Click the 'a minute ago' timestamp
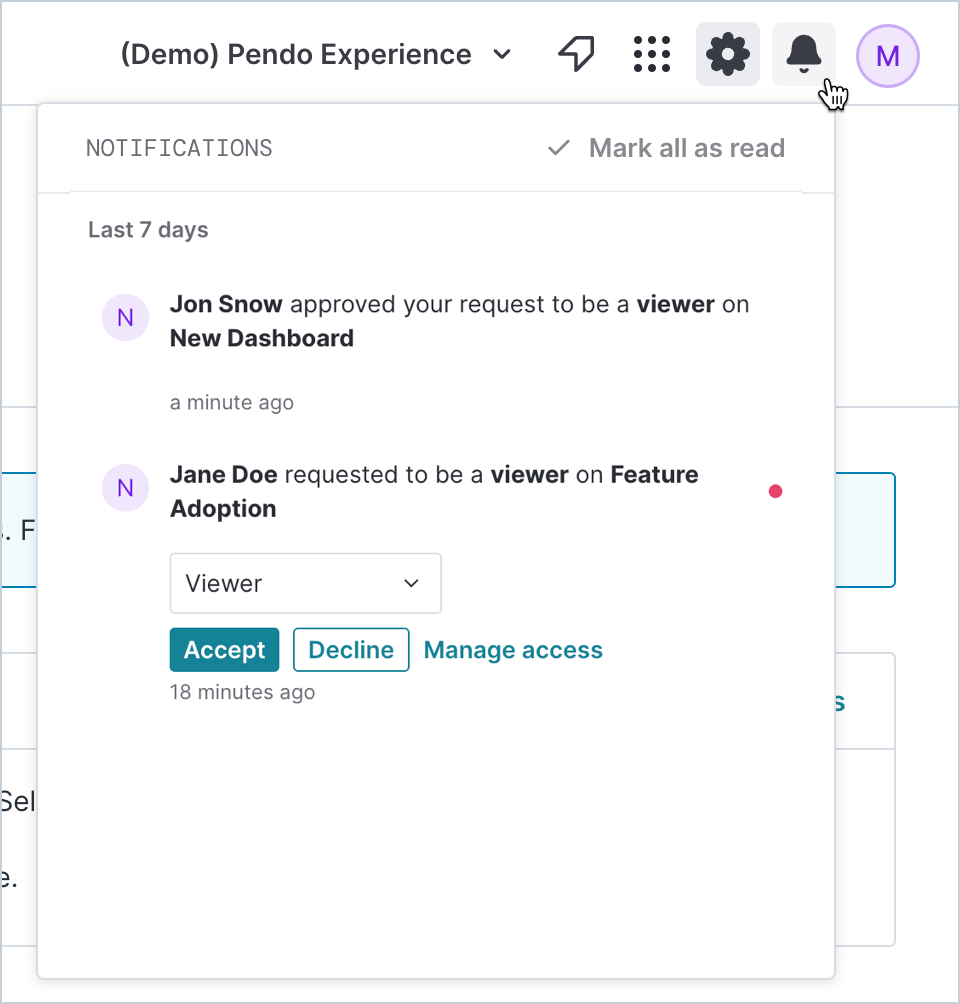Viewport: 960px width, 1004px height. (232, 403)
